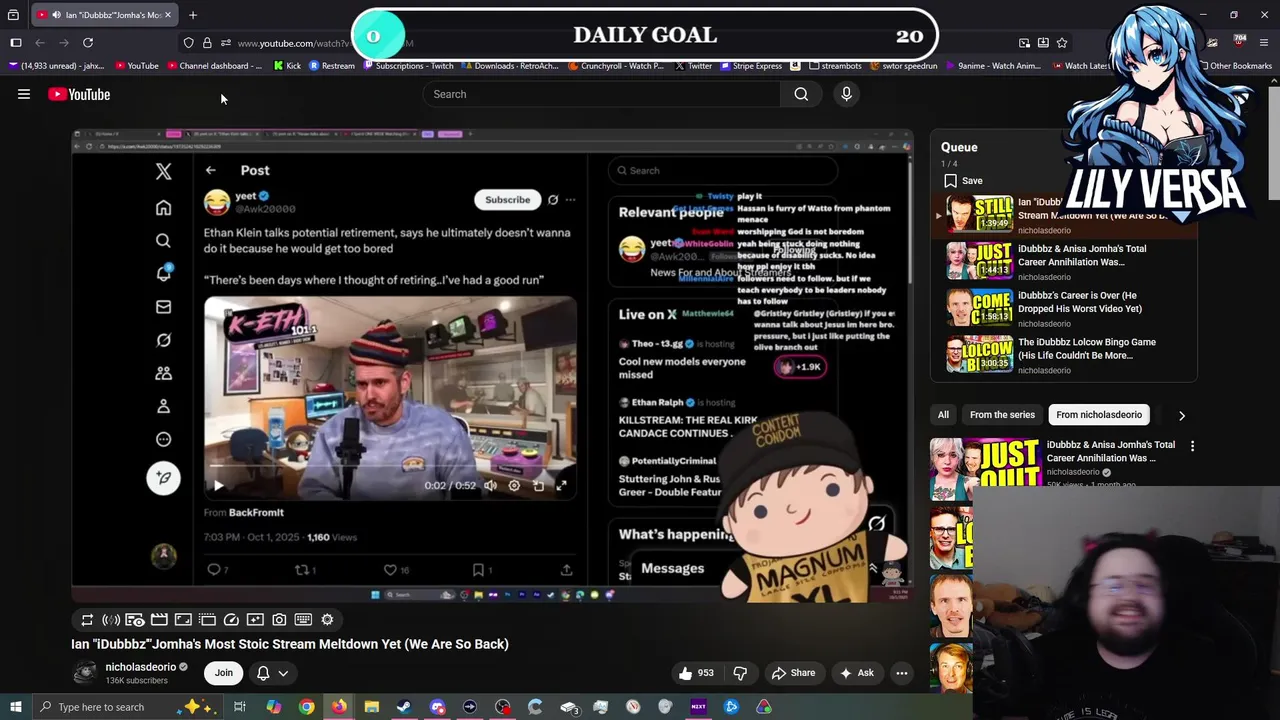Screen dimensions: 1280x720
Task: Open the nicholasdeorio channel name link
Action: 140,667
